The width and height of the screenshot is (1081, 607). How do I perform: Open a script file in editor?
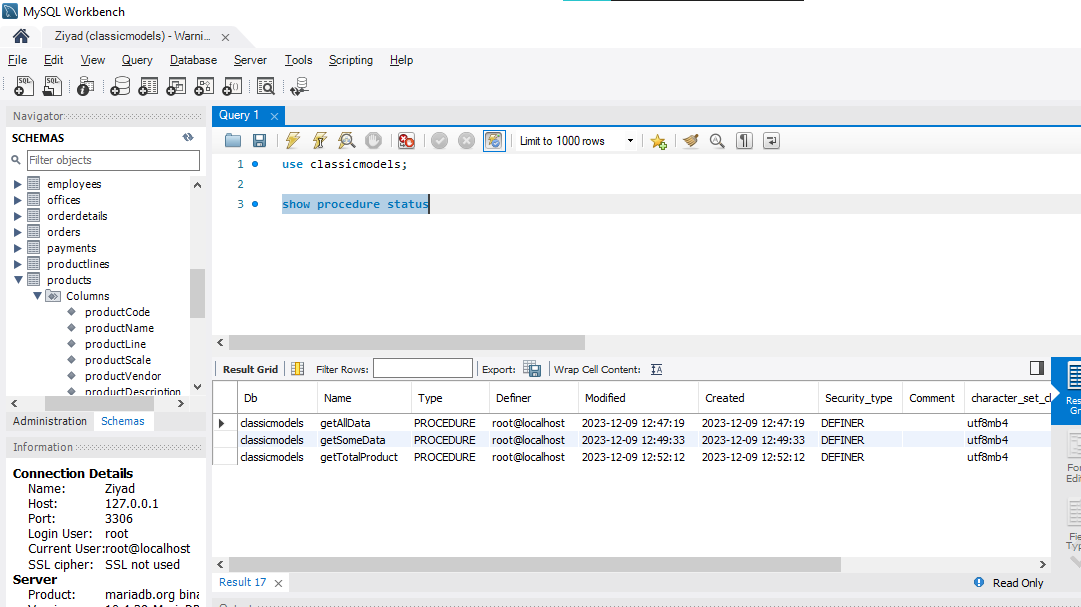pyautogui.click(x=233, y=141)
